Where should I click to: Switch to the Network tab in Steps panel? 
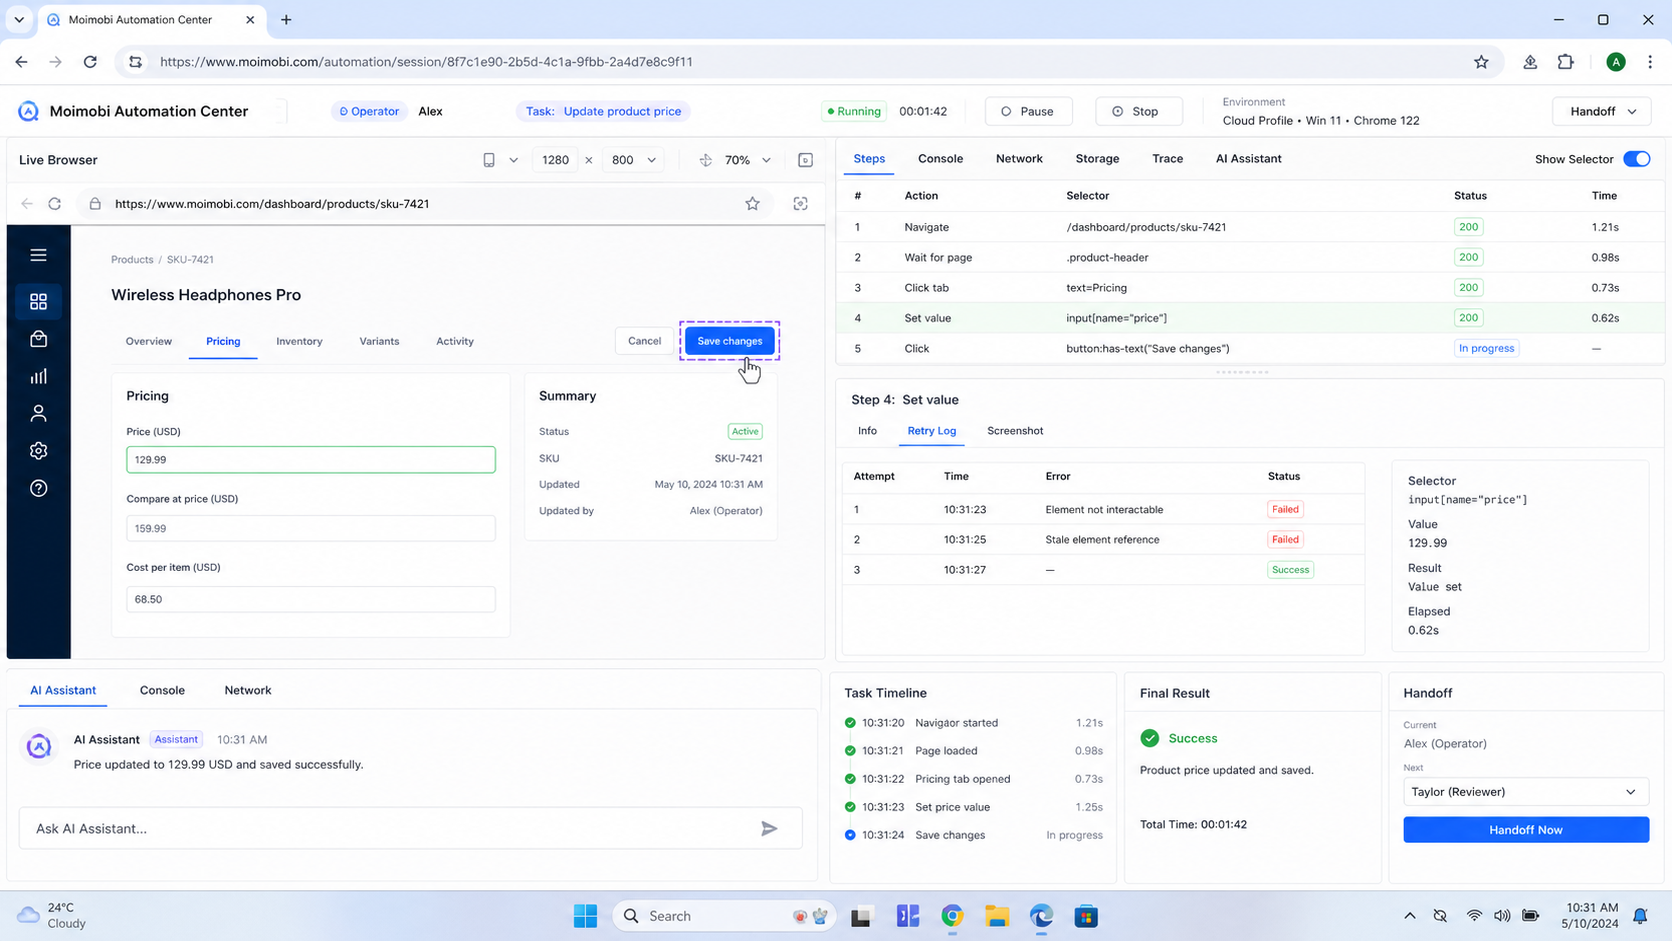click(x=1019, y=159)
